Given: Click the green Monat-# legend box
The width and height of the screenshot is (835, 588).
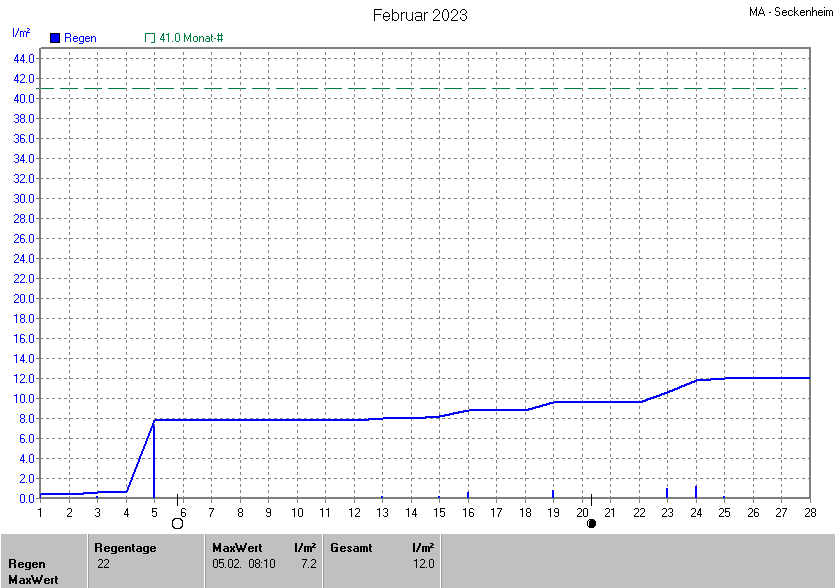Looking at the screenshot, I should coord(150,38).
